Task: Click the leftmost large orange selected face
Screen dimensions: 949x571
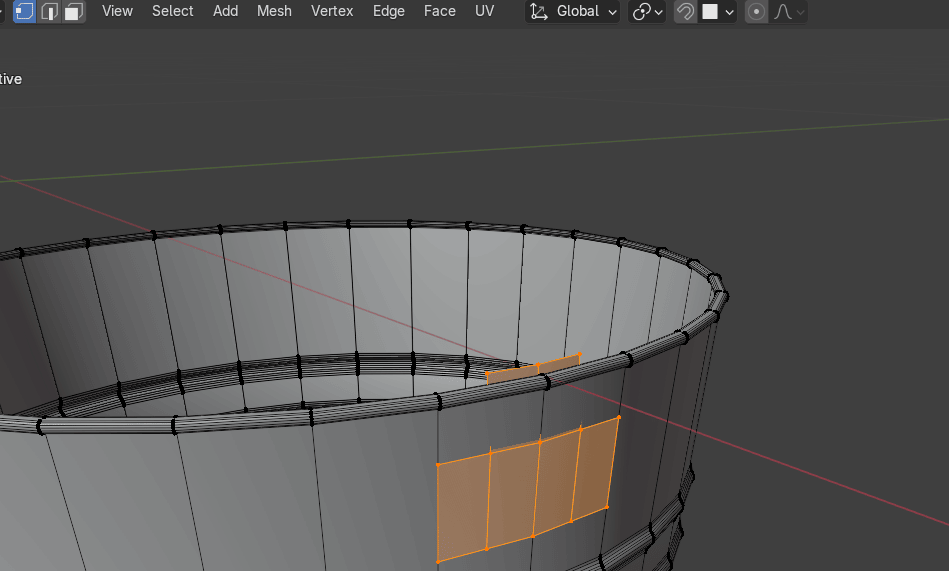Action: 462,505
